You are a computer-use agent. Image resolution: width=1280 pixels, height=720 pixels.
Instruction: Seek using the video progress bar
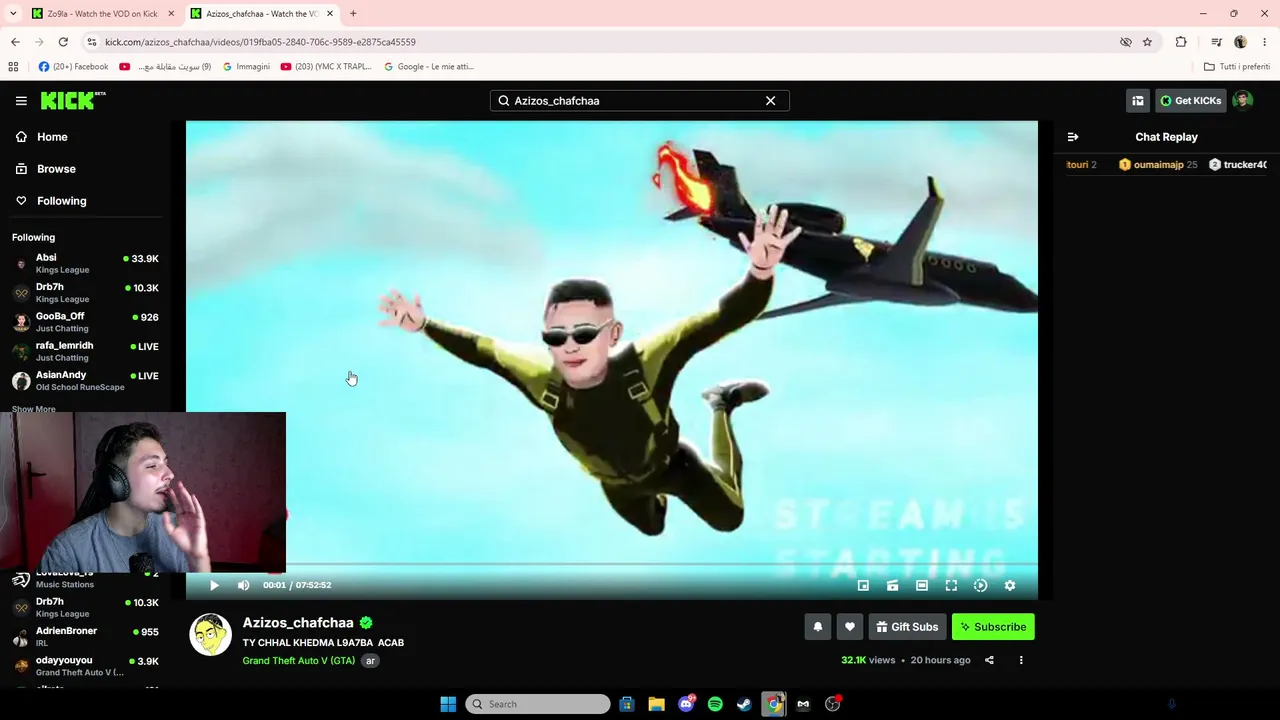(612, 565)
